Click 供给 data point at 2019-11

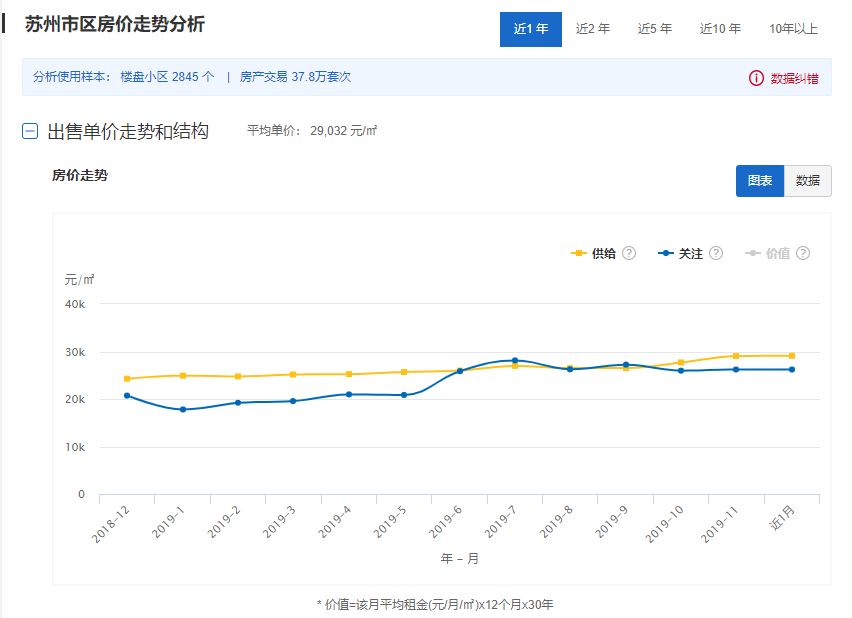pyautogui.click(x=736, y=356)
